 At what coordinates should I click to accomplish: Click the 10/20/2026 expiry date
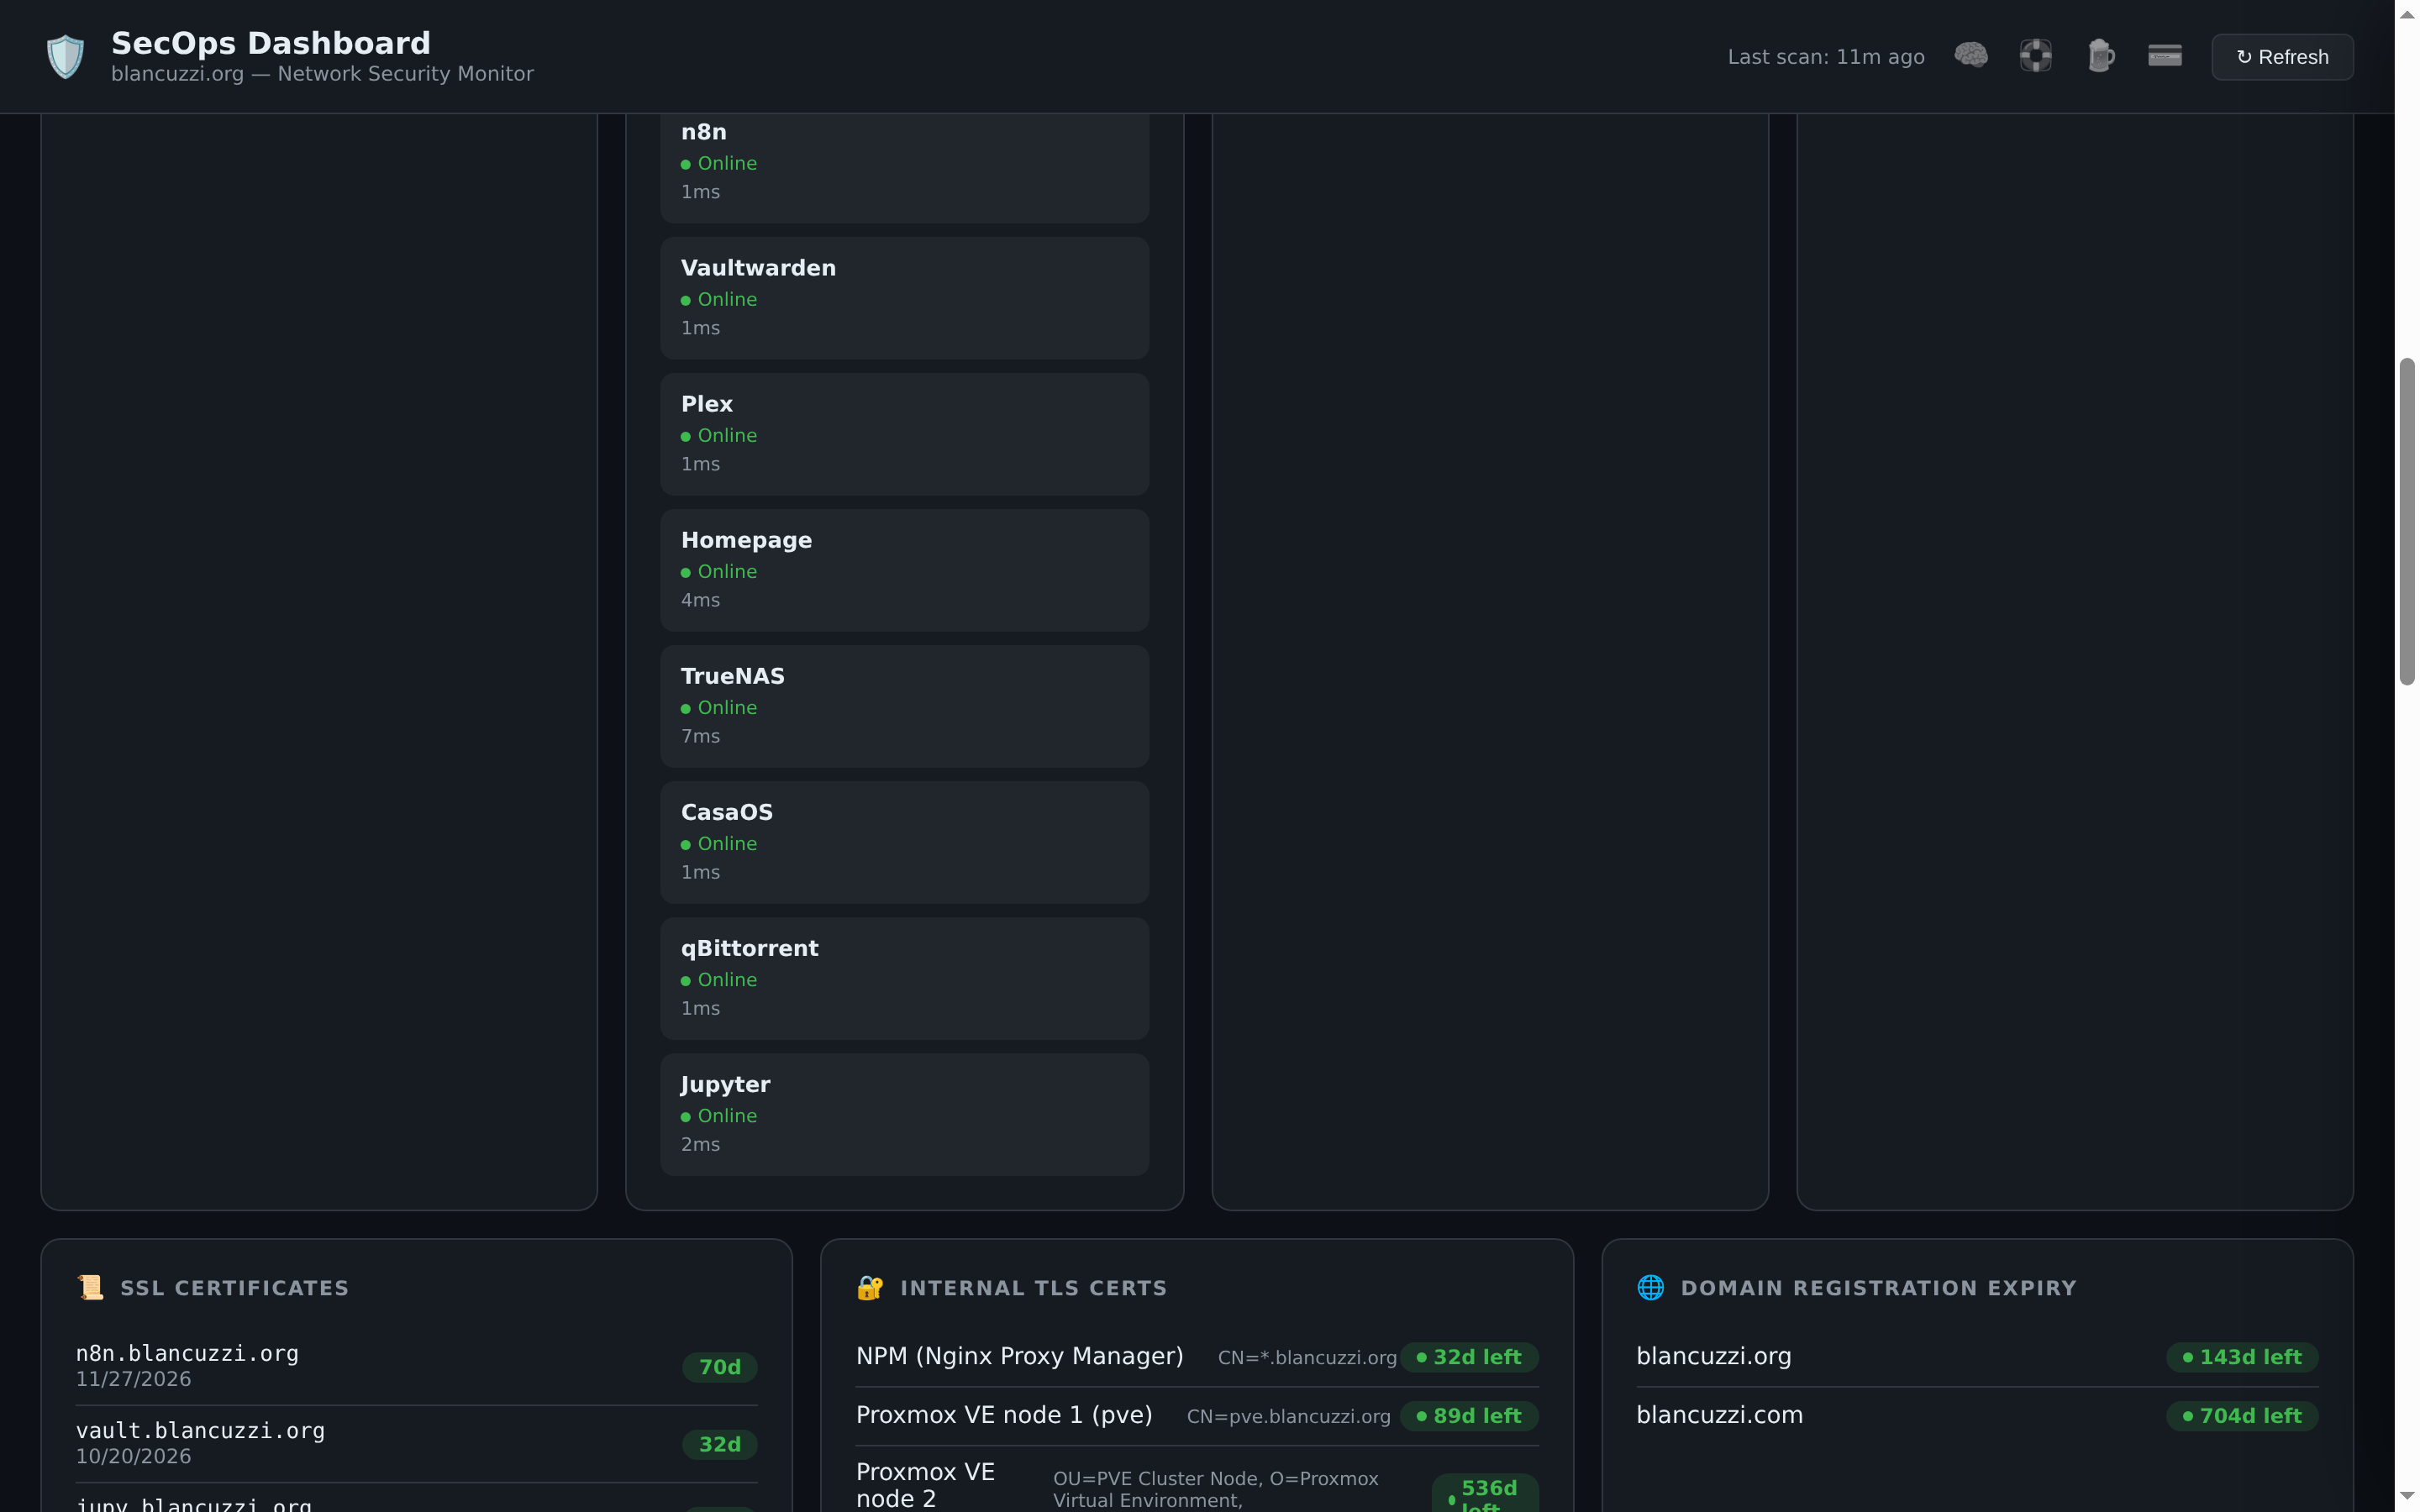click(x=134, y=1456)
